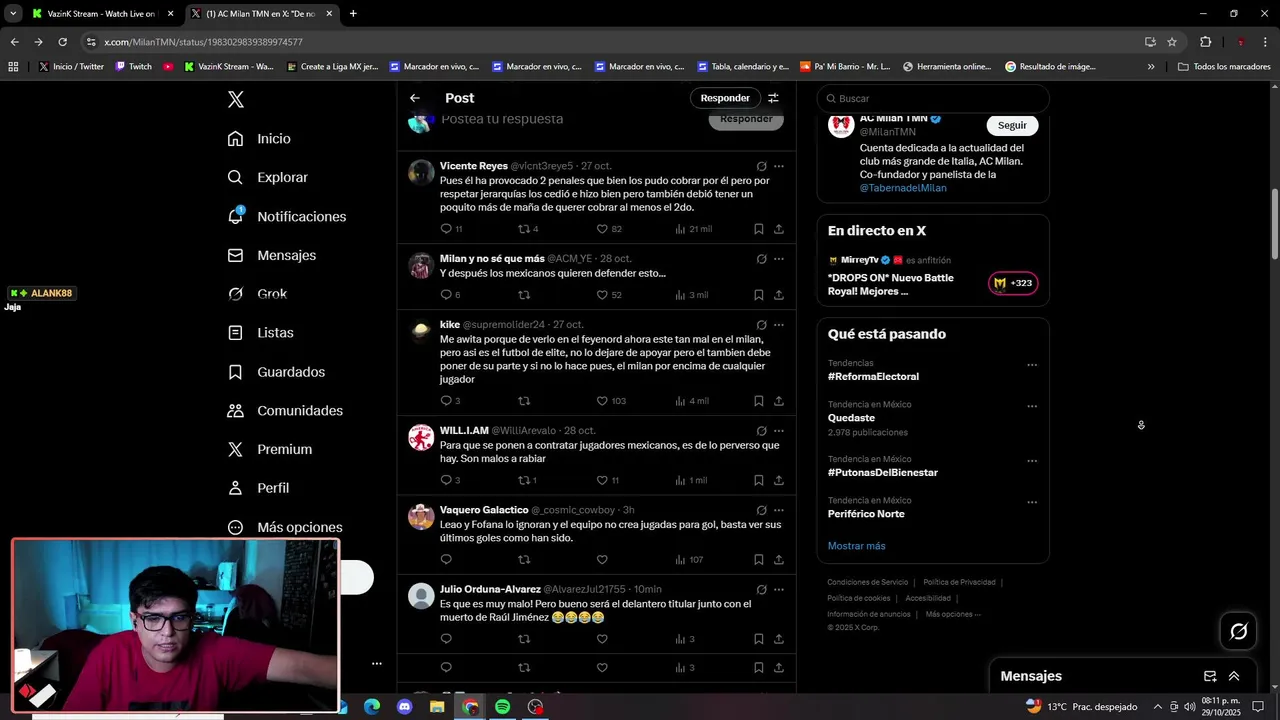Expand Más opciones in the sidebar
The height and width of the screenshot is (720, 1280).
coord(285,527)
